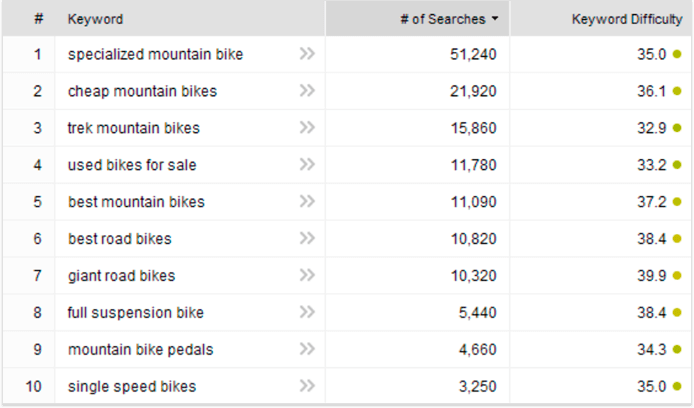The height and width of the screenshot is (408, 694).
Task: Click double-chevron icon beside cheap mountain bikes
Action: click(307, 91)
